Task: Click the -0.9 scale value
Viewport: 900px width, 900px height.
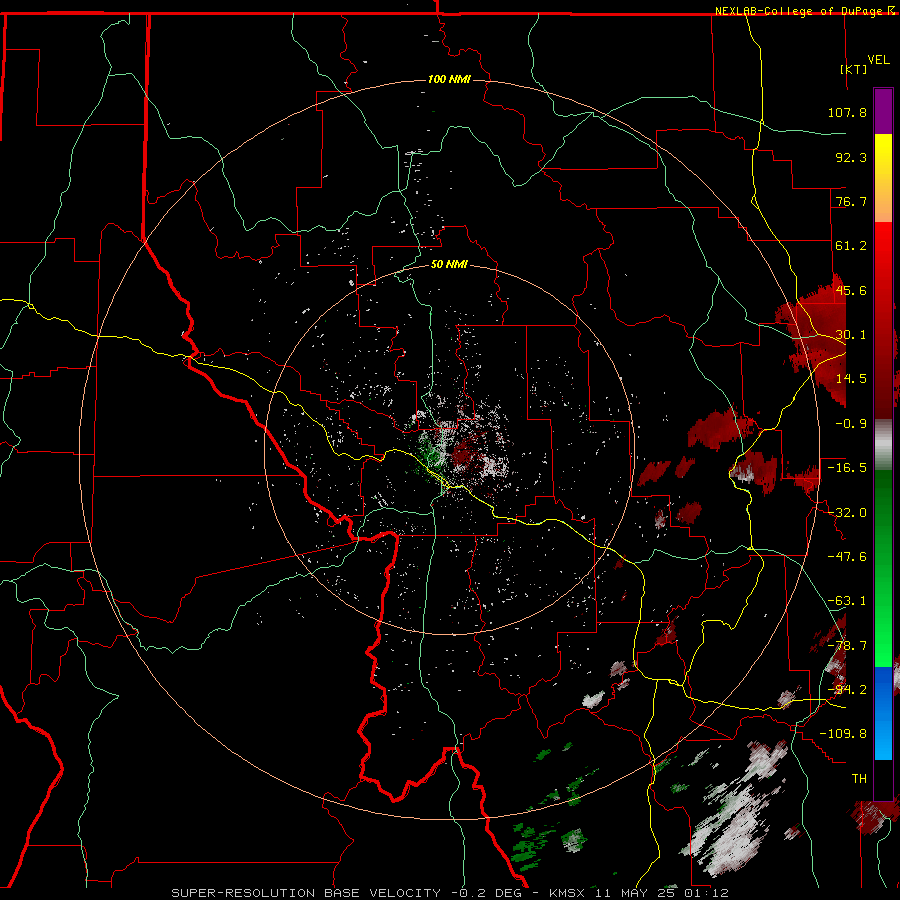Action: pyautogui.click(x=851, y=424)
